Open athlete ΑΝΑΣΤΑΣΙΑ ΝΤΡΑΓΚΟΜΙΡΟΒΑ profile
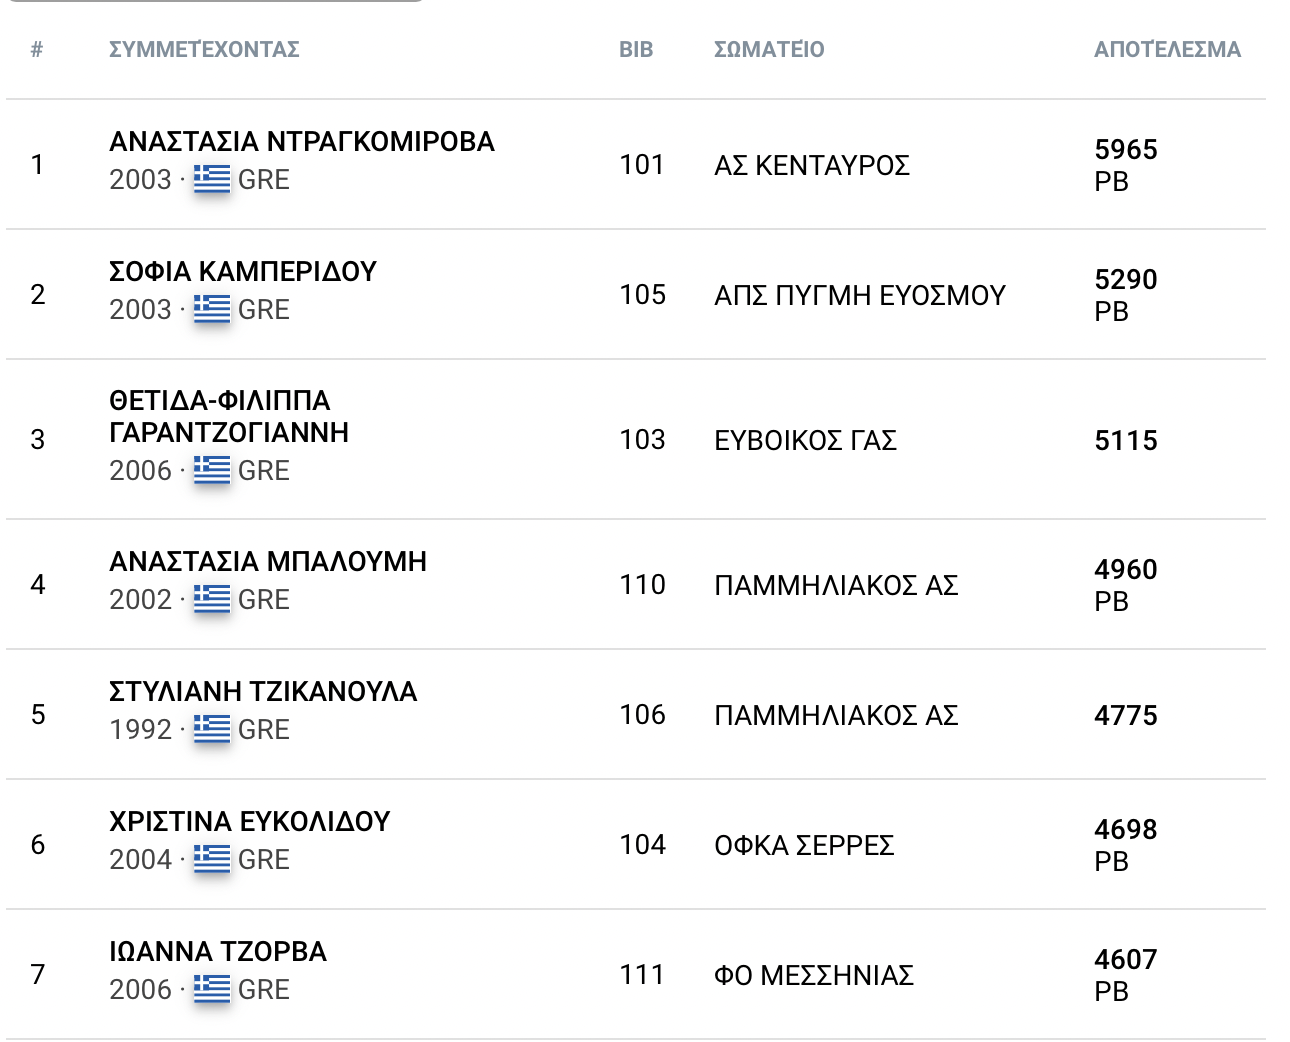This screenshot has height=1042, width=1290. click(x=301, y=142)
